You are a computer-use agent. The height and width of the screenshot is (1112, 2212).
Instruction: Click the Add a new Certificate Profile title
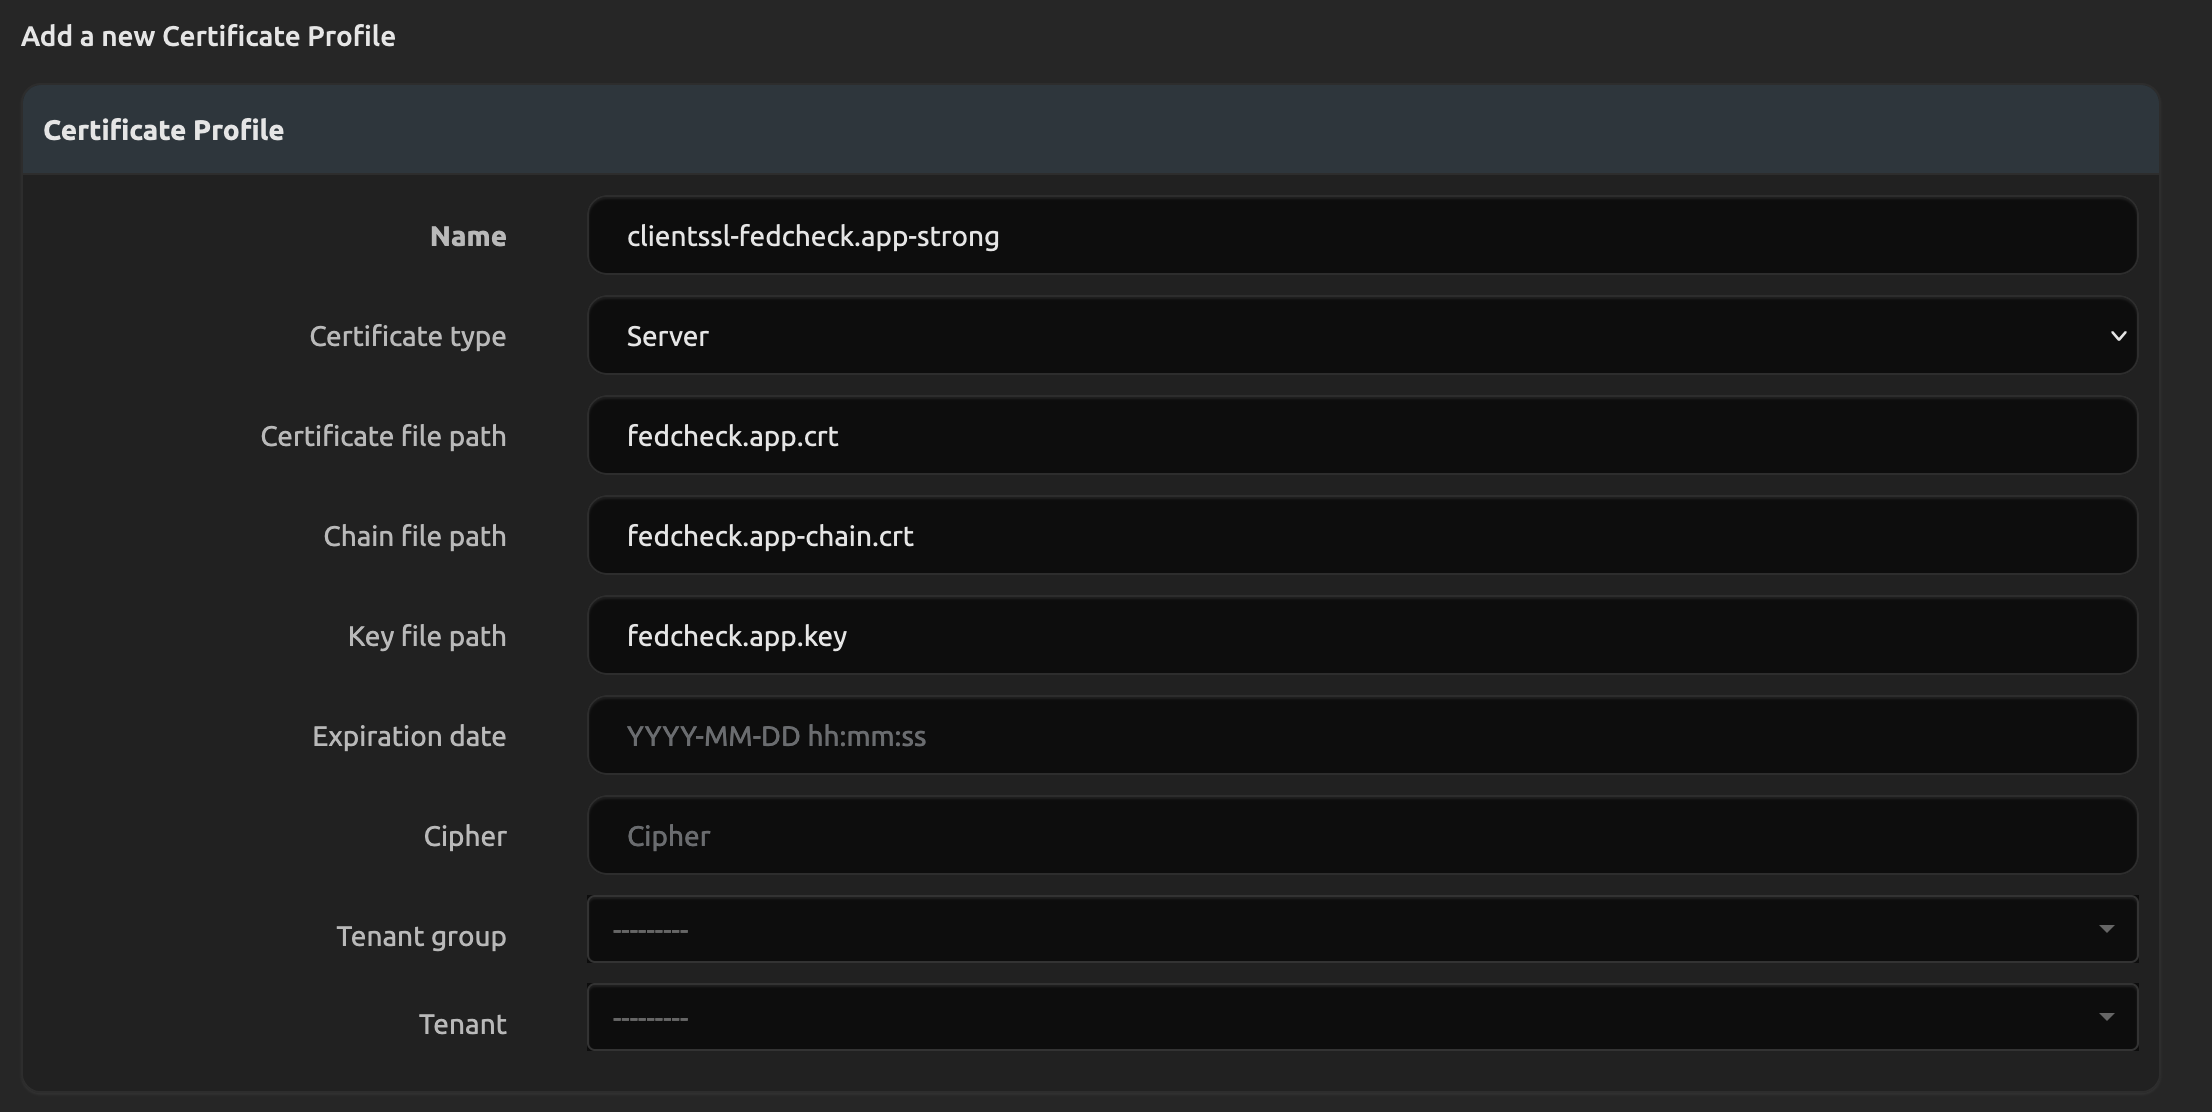tap(208, 37)
